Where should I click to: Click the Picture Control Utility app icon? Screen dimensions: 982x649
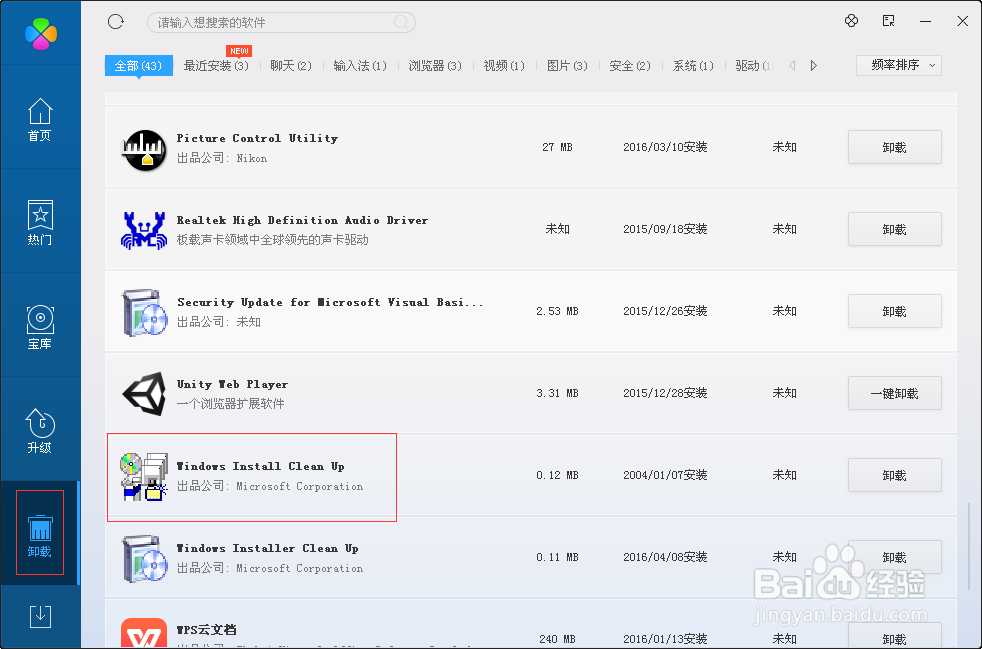coord(144,150)
